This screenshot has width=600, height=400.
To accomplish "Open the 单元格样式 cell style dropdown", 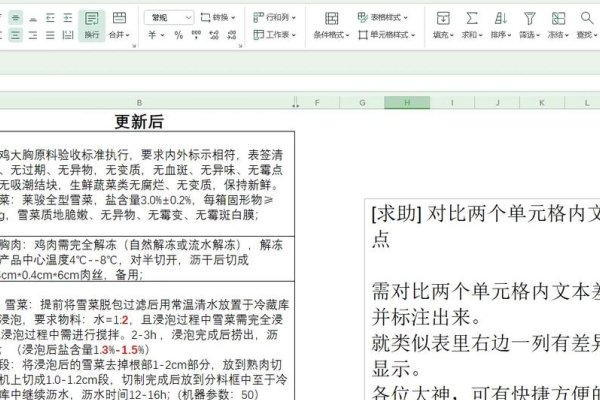I will (x=386, y=35).
